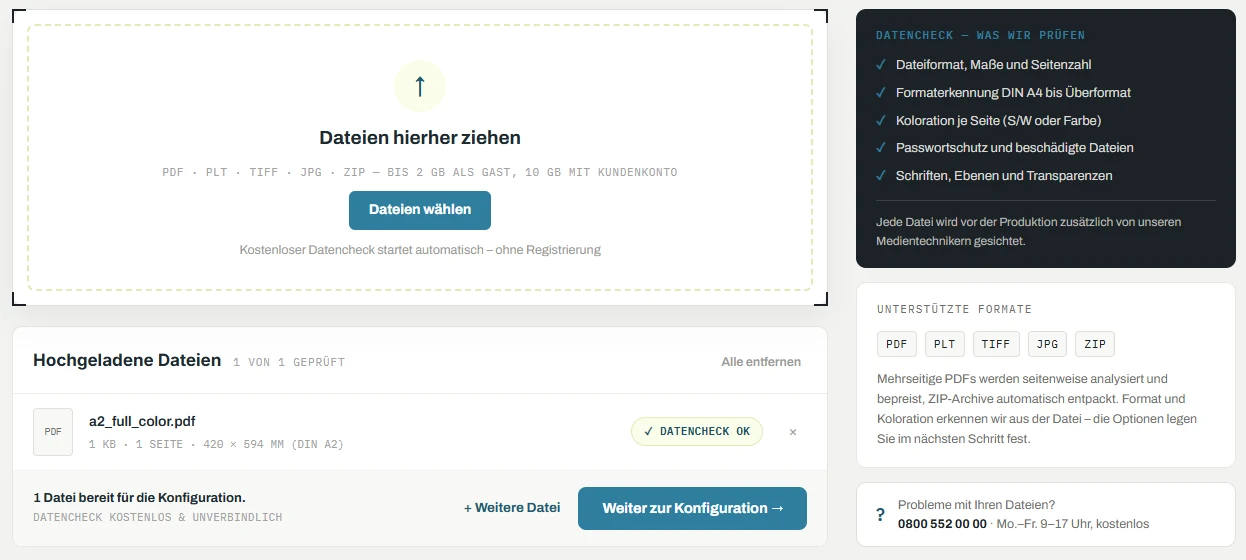Click Alle entfernen to clear uploaded files
Screen dimensions: 1246x560
[761, 362]
